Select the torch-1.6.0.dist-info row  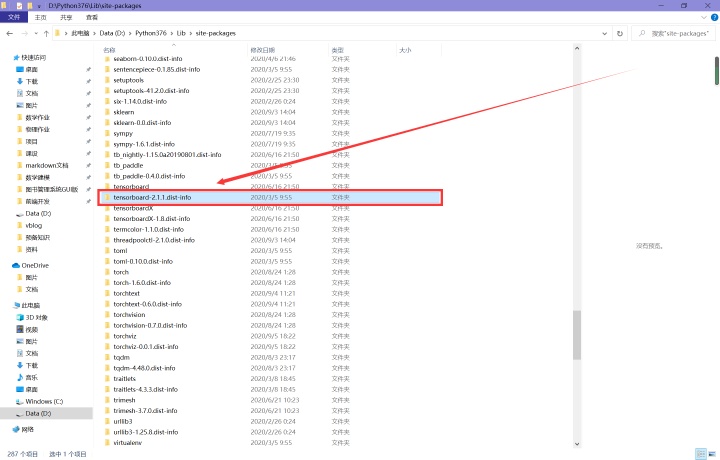pyautogui.click(x=270, y=283)
